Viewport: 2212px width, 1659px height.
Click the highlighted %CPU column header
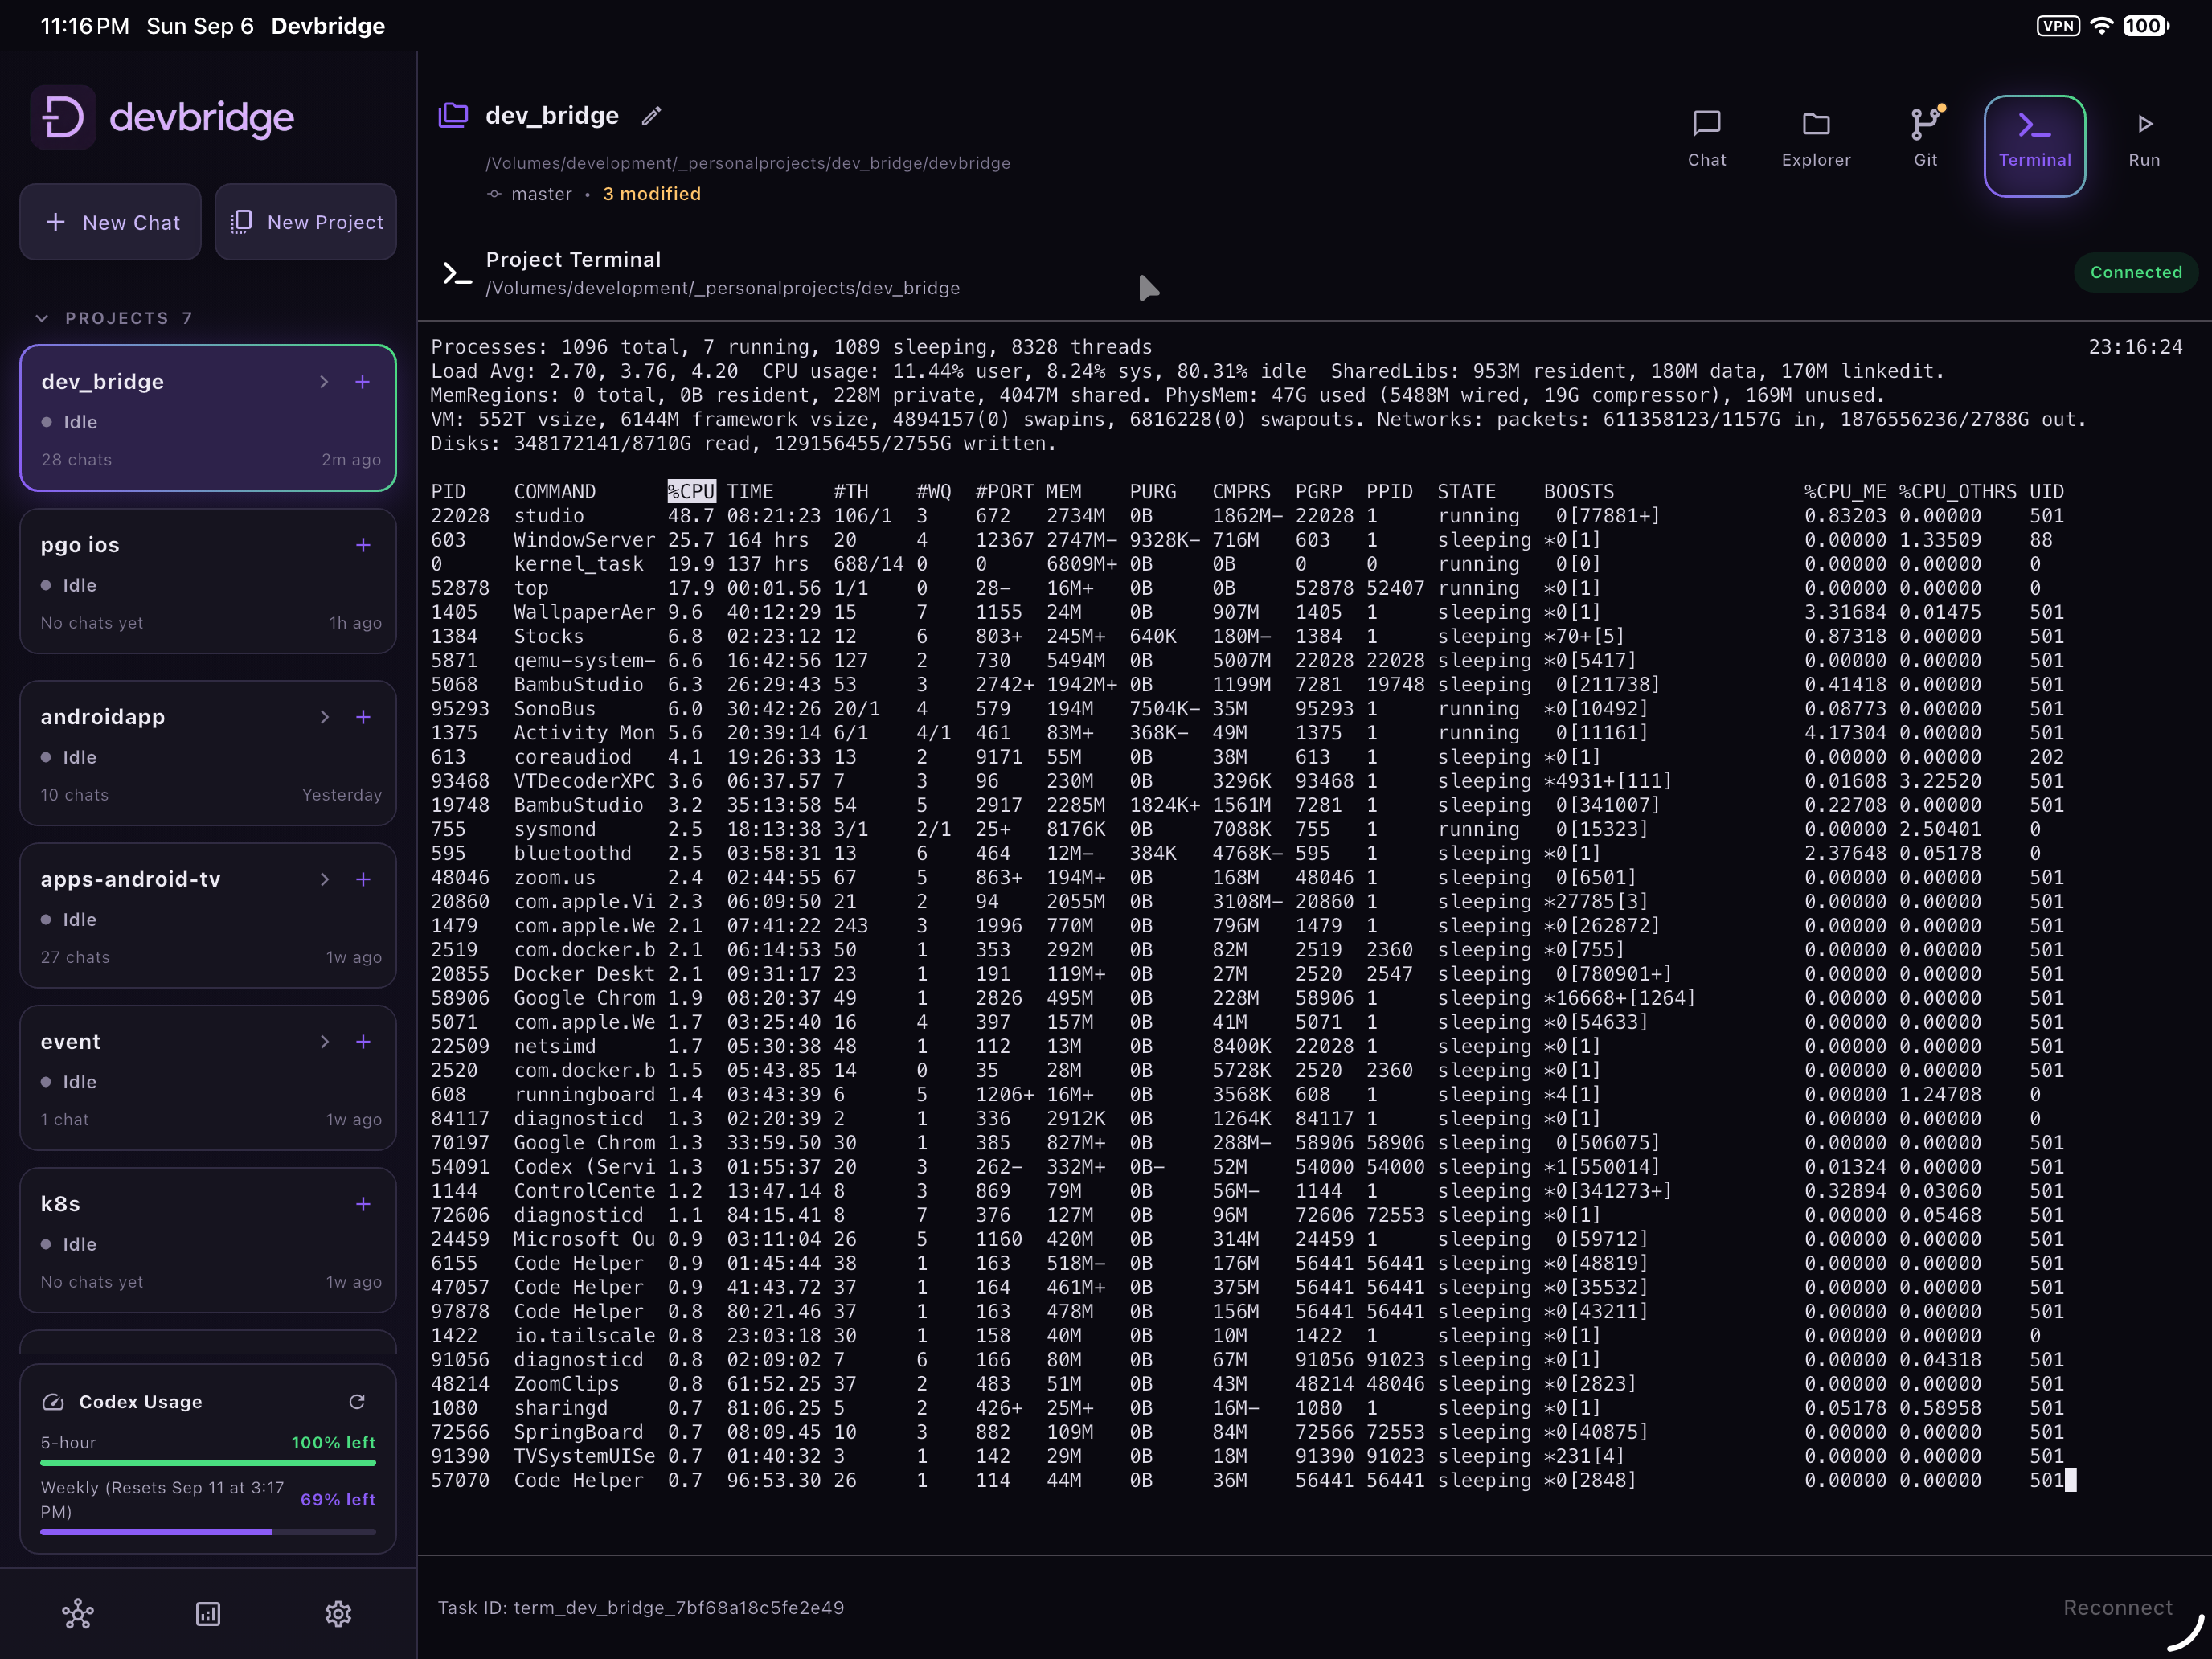click(x=692, y=491)
